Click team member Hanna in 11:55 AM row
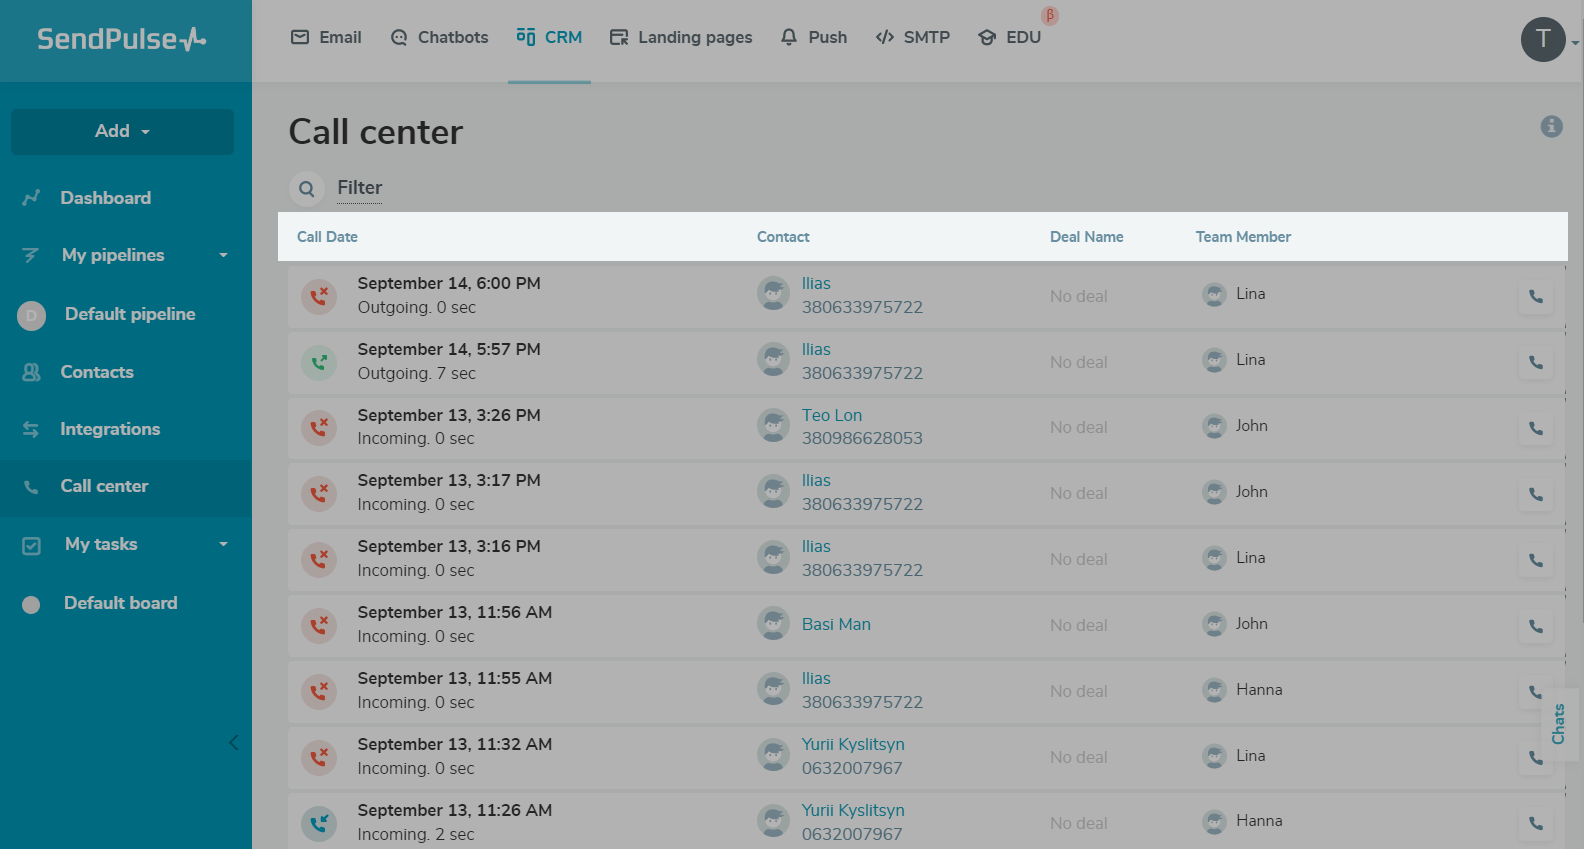This screenshot has width=1584, height=849. click(1259, 690)
